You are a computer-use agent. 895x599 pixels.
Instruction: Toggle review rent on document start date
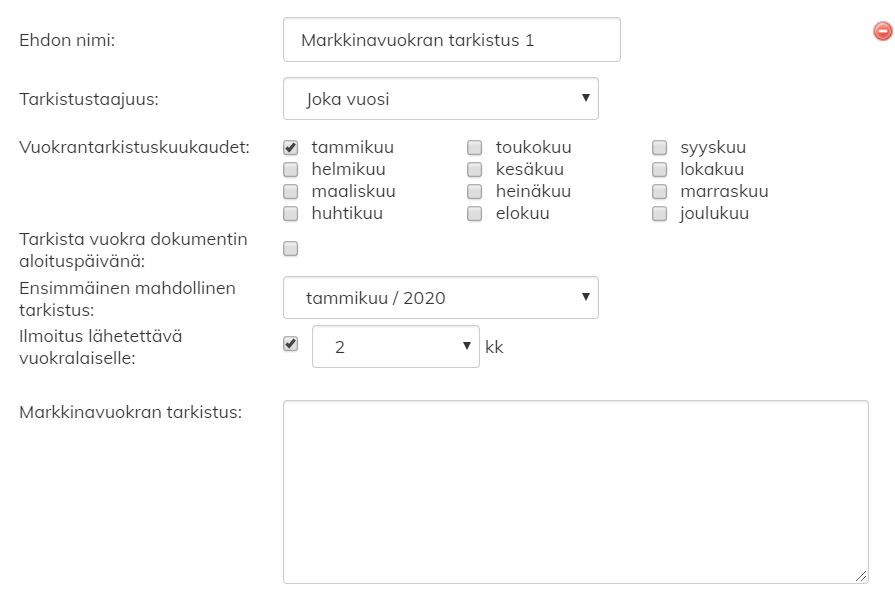[x=291, y=248]
